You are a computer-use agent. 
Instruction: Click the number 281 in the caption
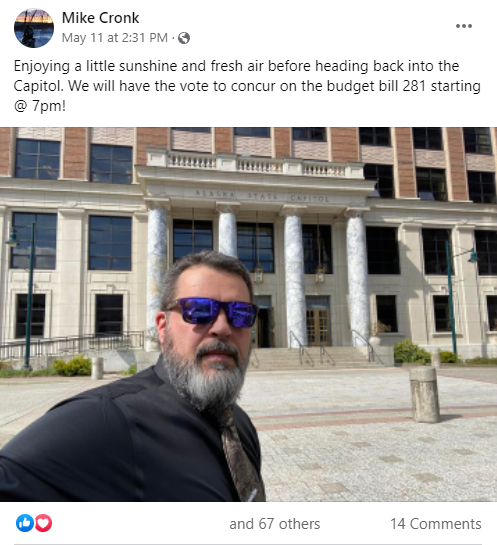click(x=414, y=86)
